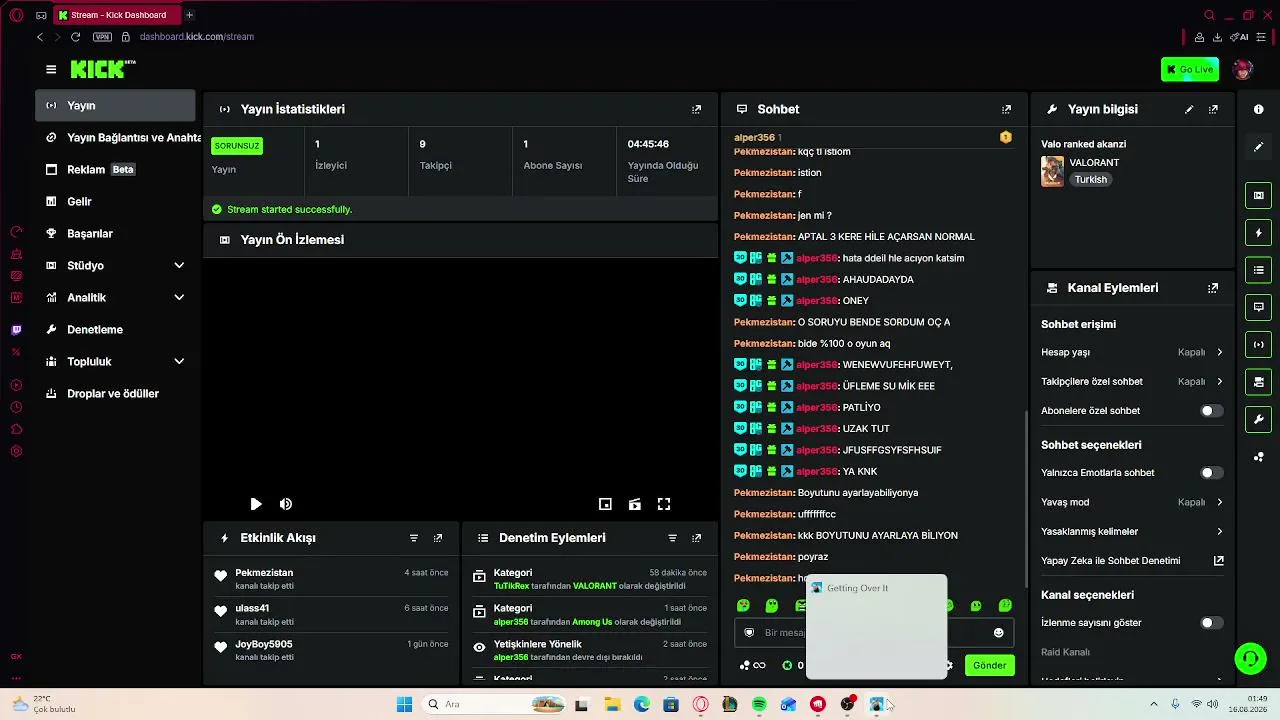The height and width of the screenshot is (720, 1280).
Task: Toggle the chat widget icon in right strip
Action: (1259, 307)
